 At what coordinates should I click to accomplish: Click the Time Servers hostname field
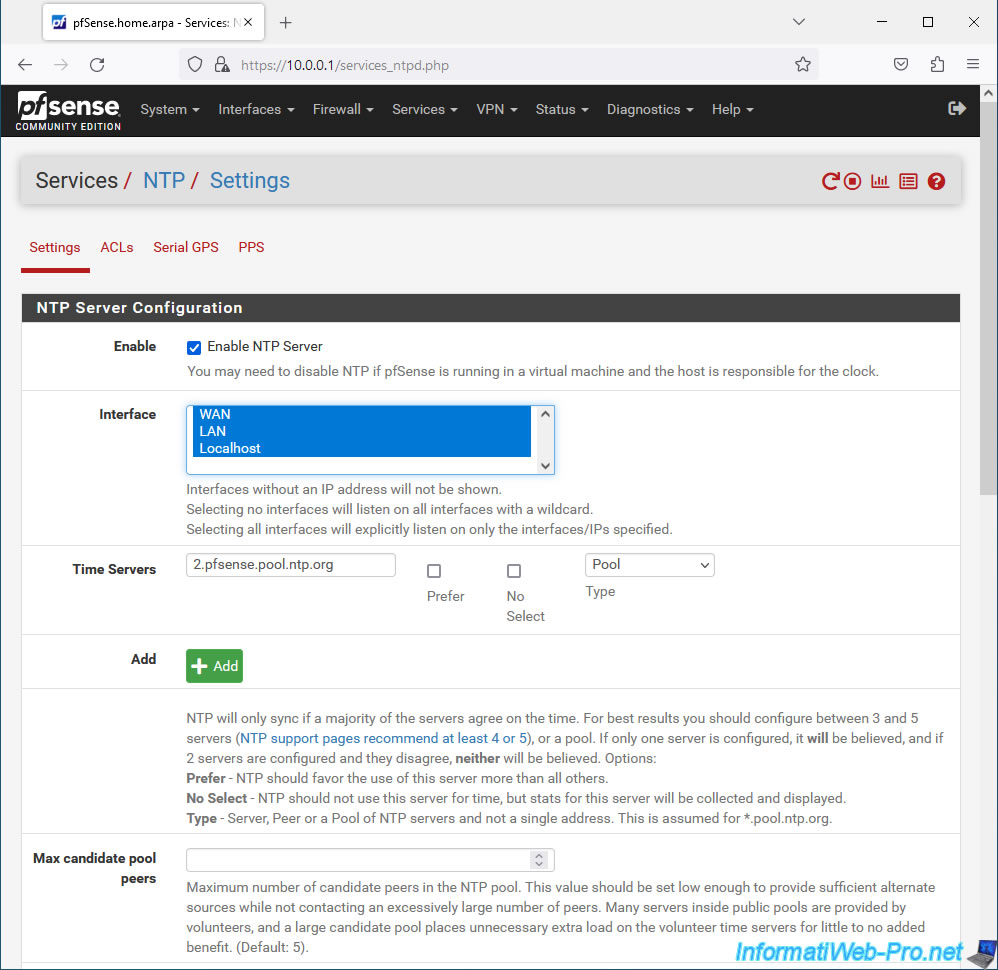291,565
